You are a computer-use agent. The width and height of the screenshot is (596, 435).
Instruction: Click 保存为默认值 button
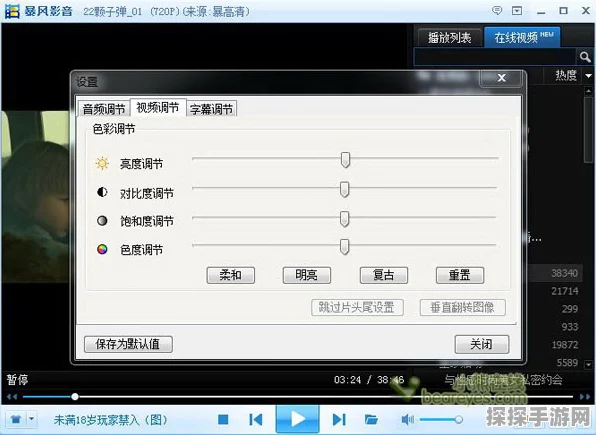pos(128,344)
